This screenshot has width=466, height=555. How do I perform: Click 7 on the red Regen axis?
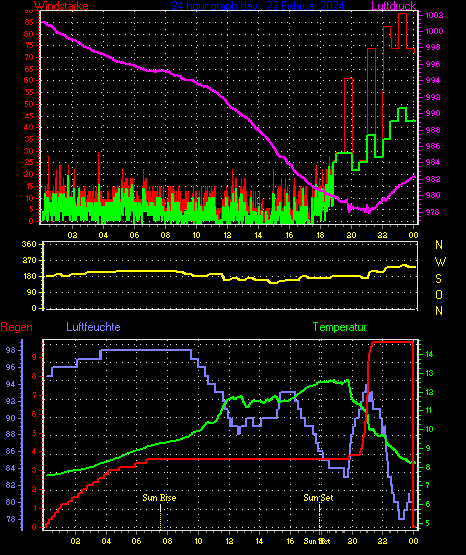(34, 395)
